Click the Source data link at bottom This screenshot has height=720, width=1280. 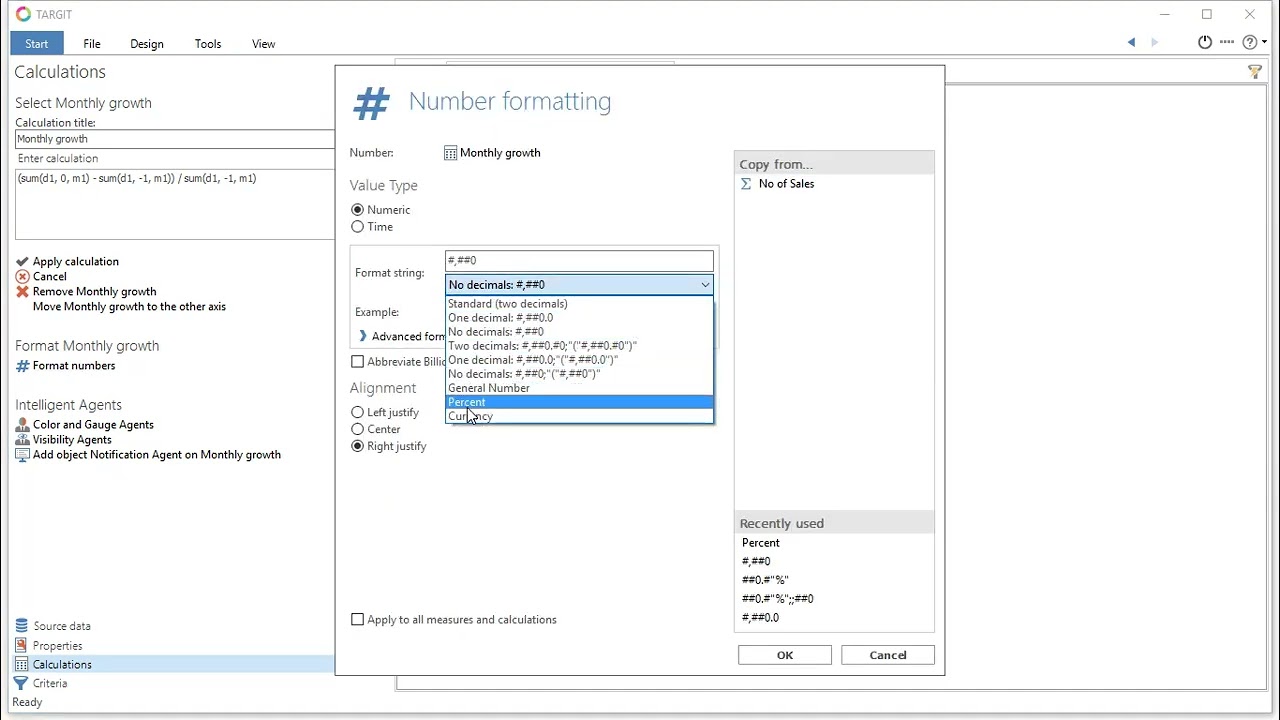click(62, 626)
